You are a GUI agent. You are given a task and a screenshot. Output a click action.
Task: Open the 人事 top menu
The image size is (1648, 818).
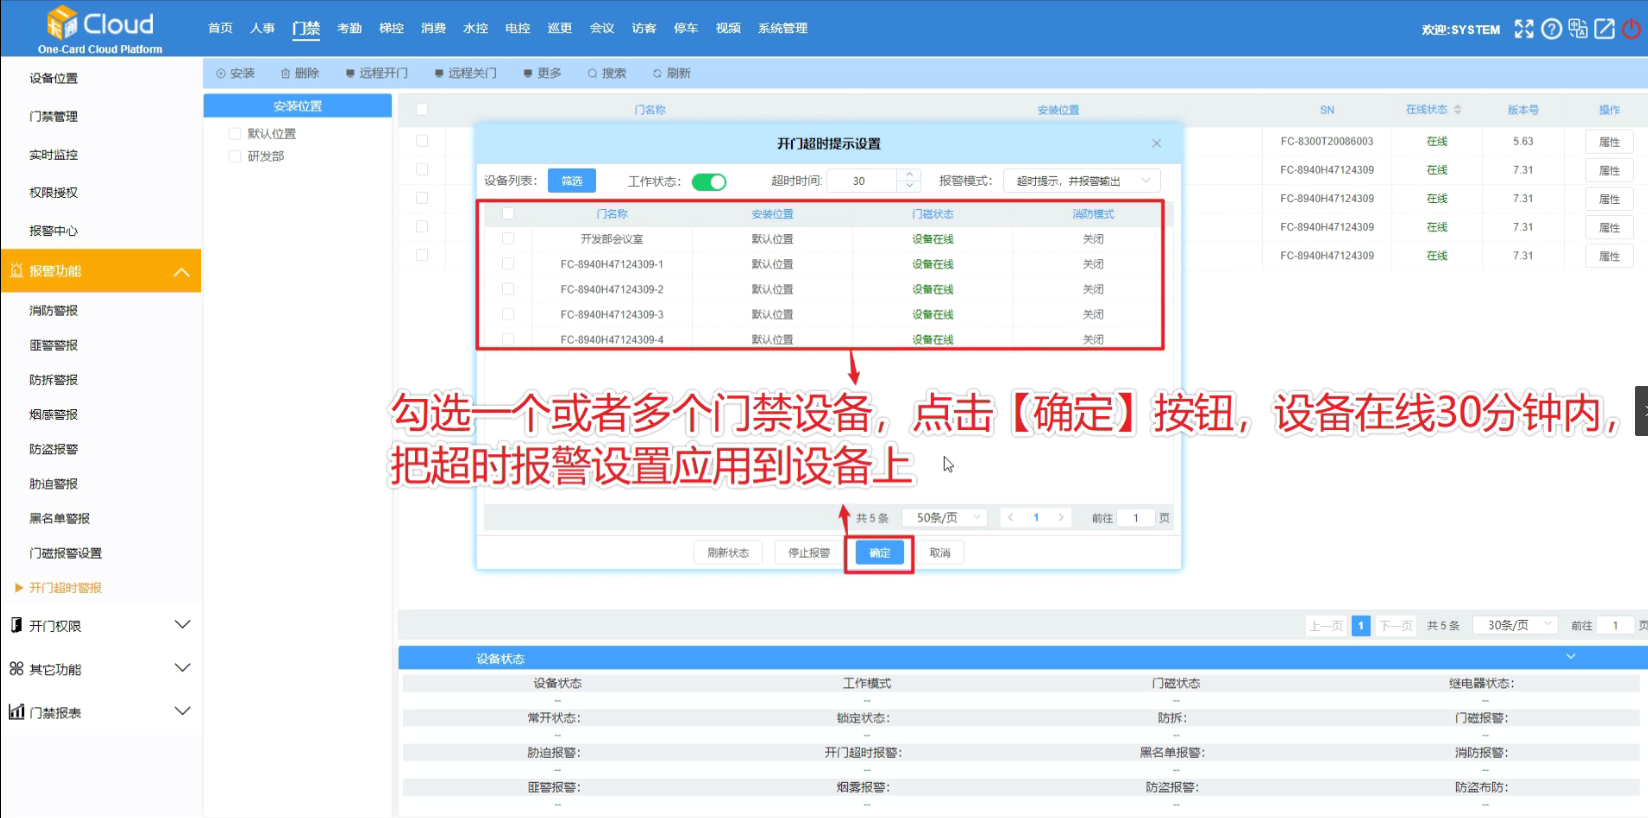point(262,28)
